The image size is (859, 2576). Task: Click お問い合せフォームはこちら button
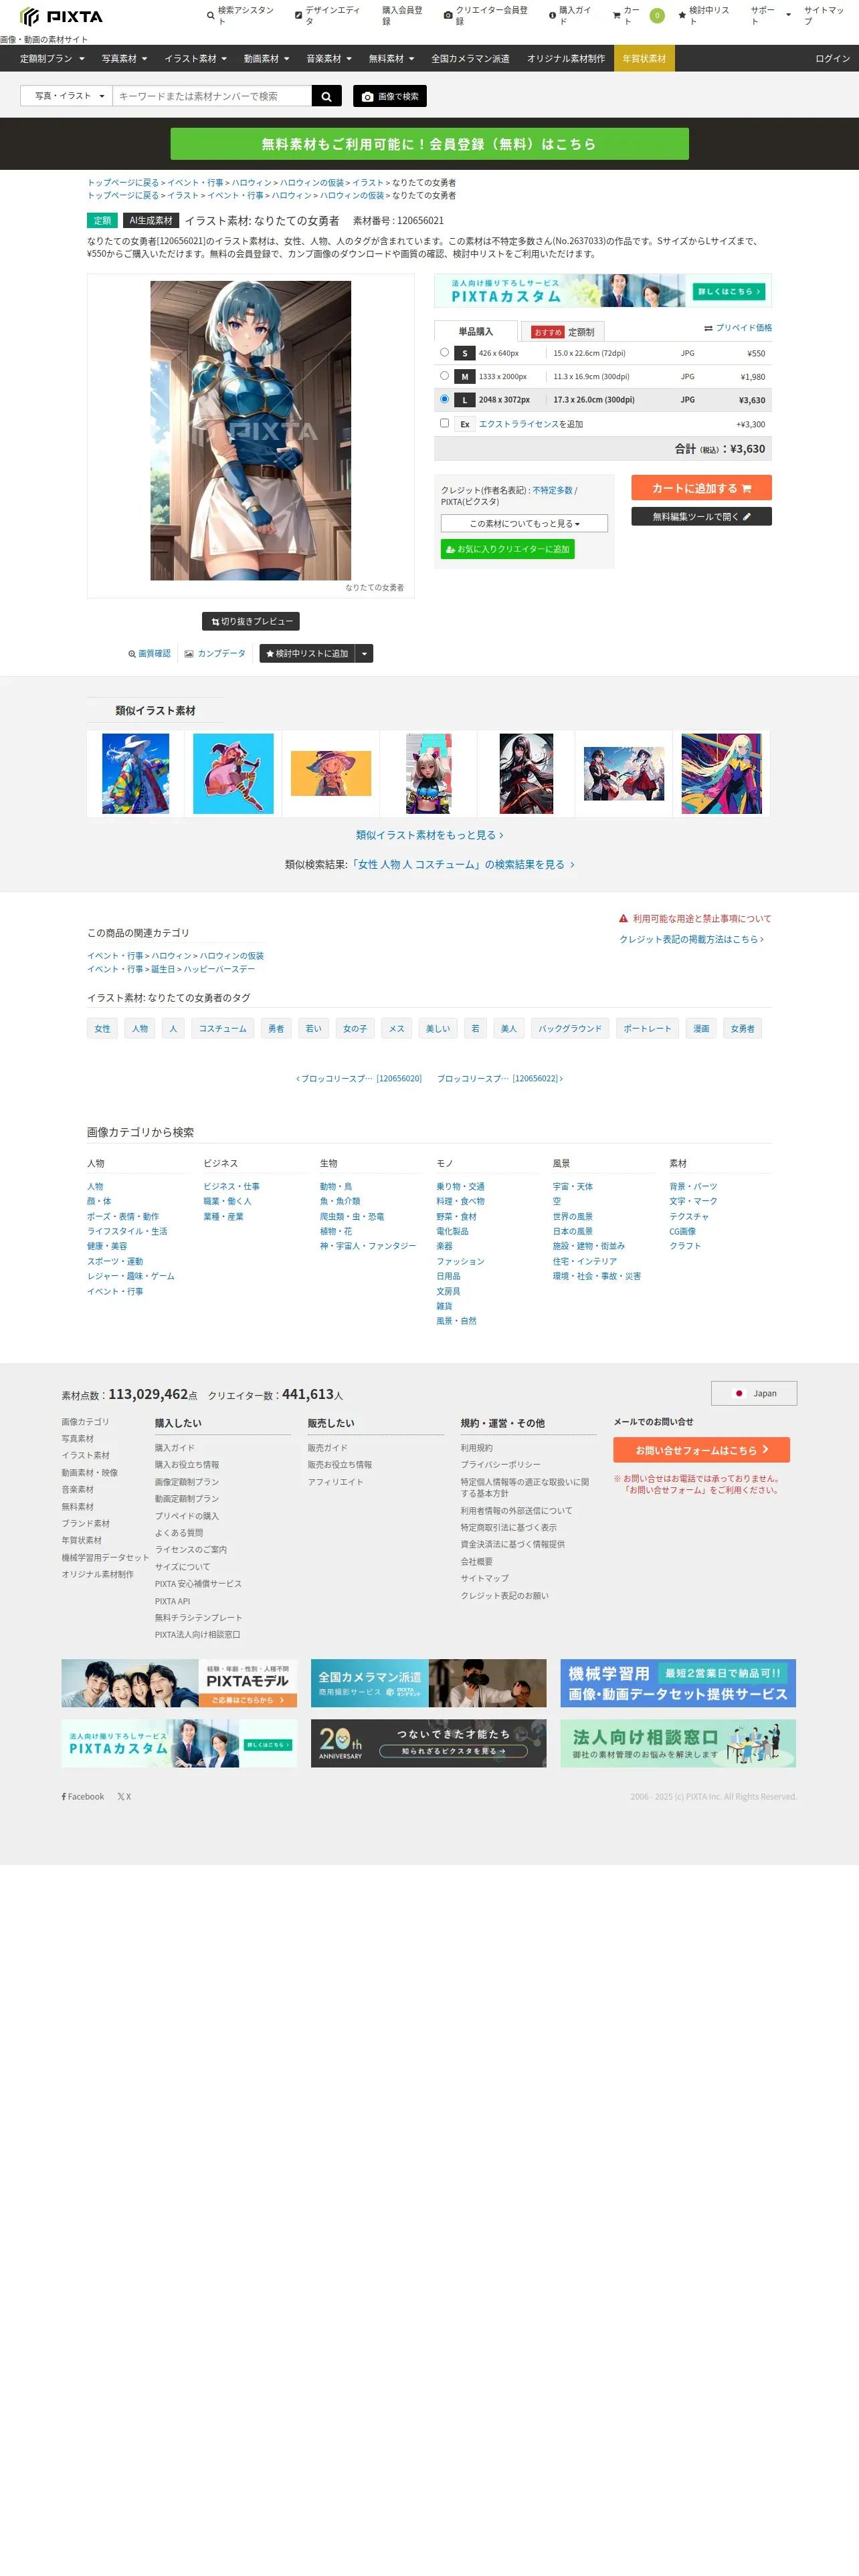pos(701,1449)
